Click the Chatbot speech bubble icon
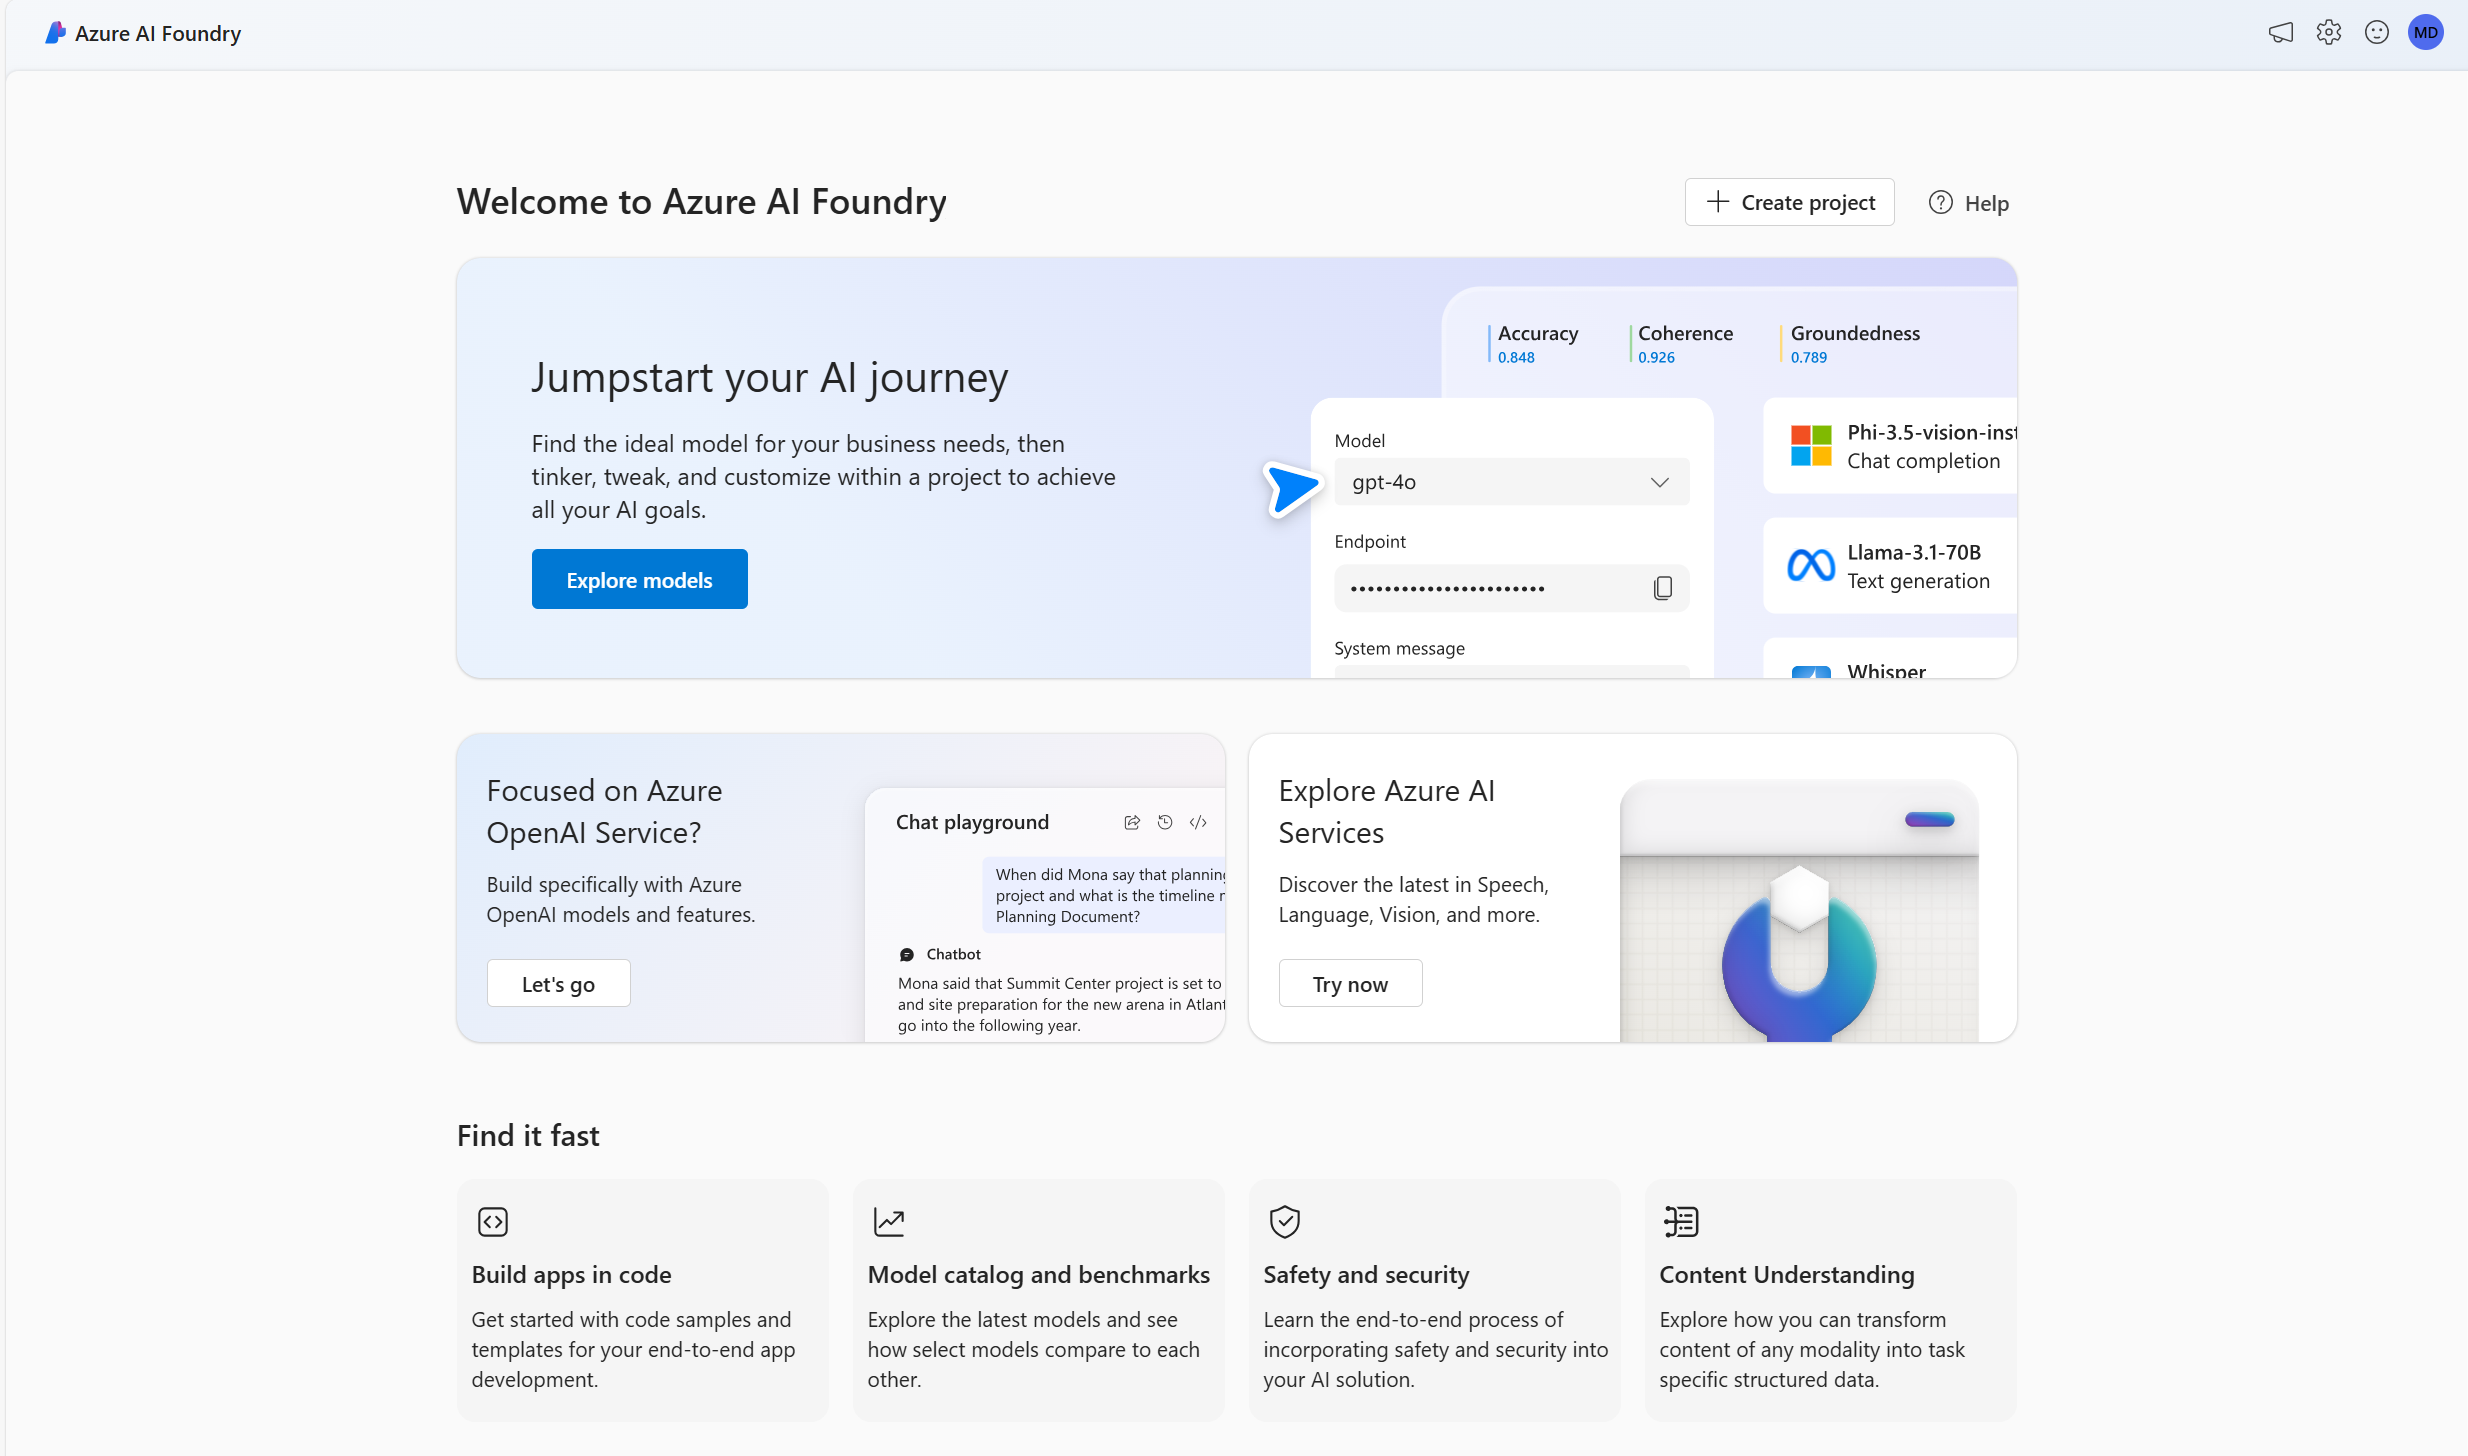The width and height of the screenshot is (2468, 1456). (907, 954)
